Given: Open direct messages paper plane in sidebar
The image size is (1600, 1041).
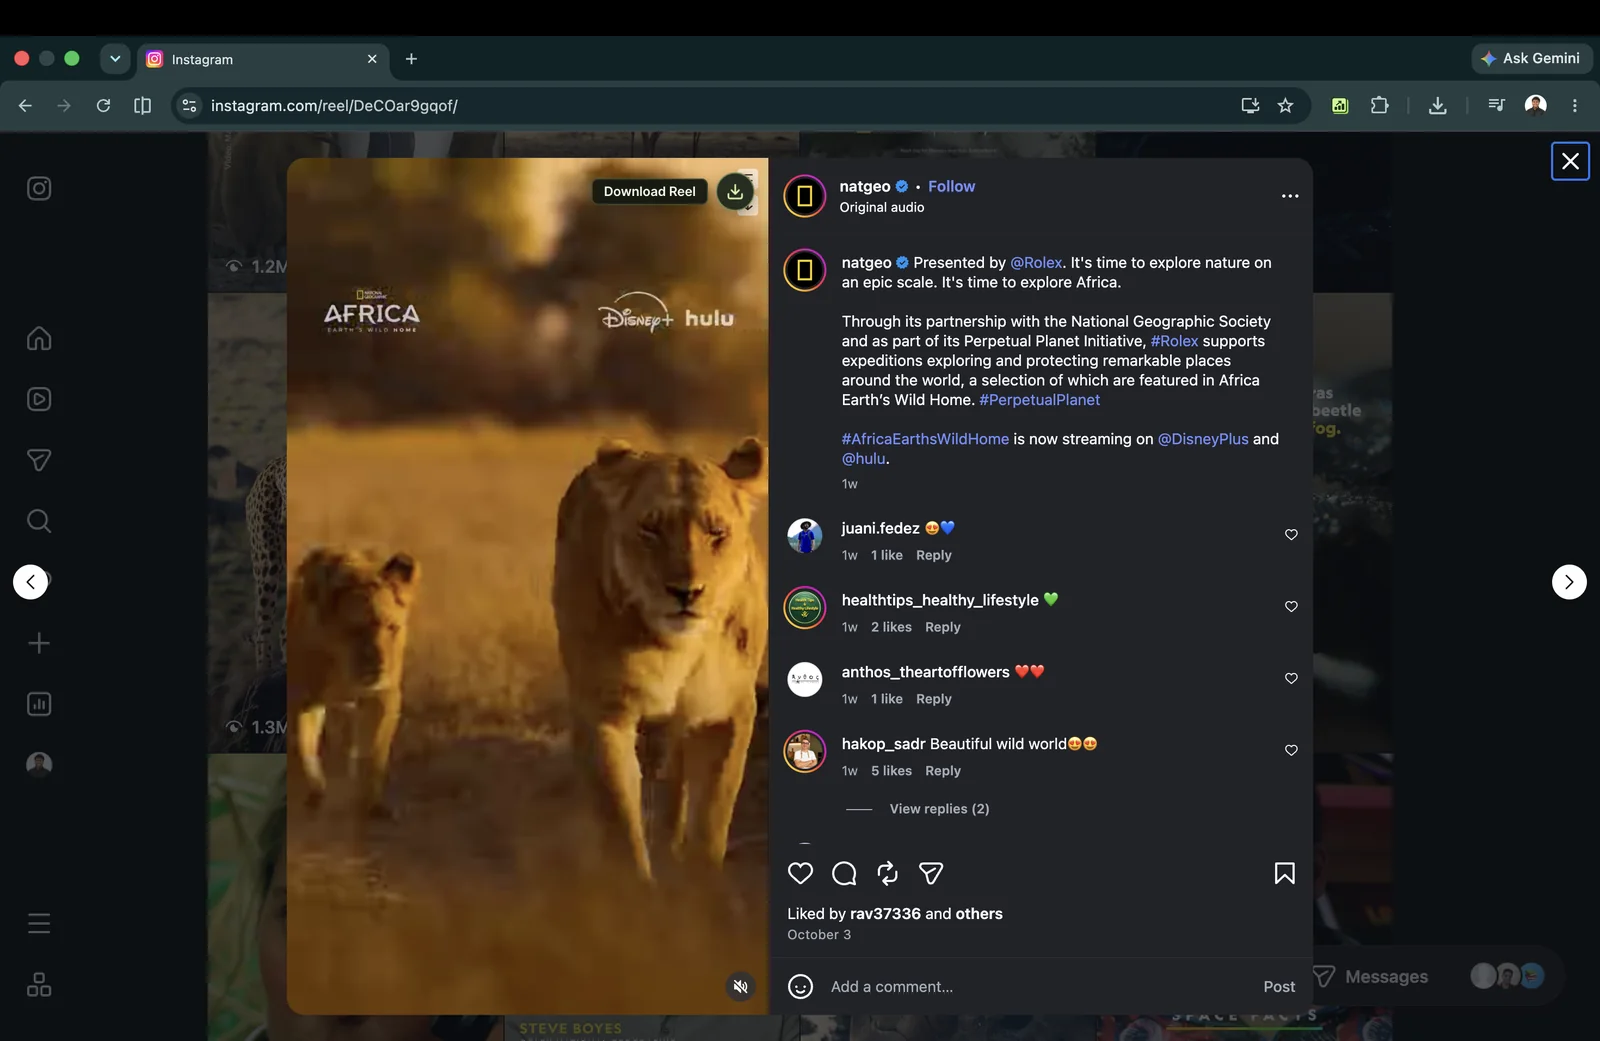Looking at the screenshot, I should (39, 460).
